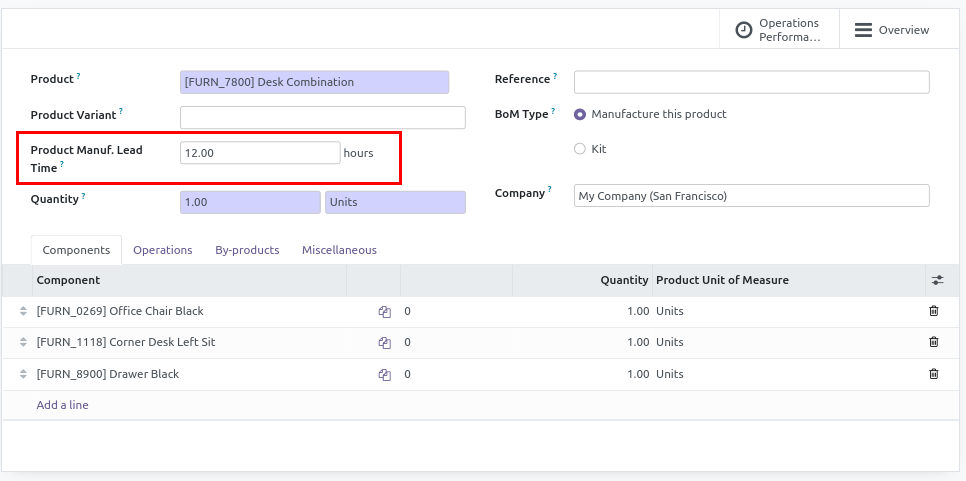The height and width of the screenshot is (481, 966).
Task: Focus the Reference input field
Action: pyautogui.click(x=752, y=83)
